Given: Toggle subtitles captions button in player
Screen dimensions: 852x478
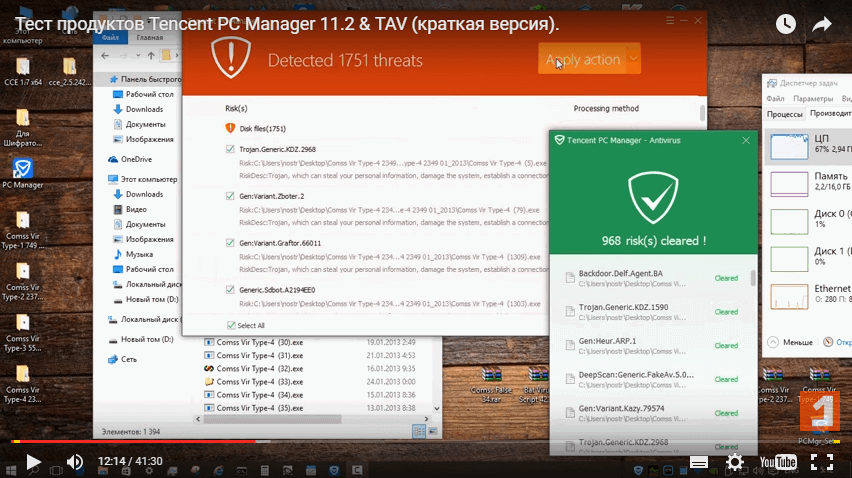Looking at the screenshot, I should click(699, 462).
